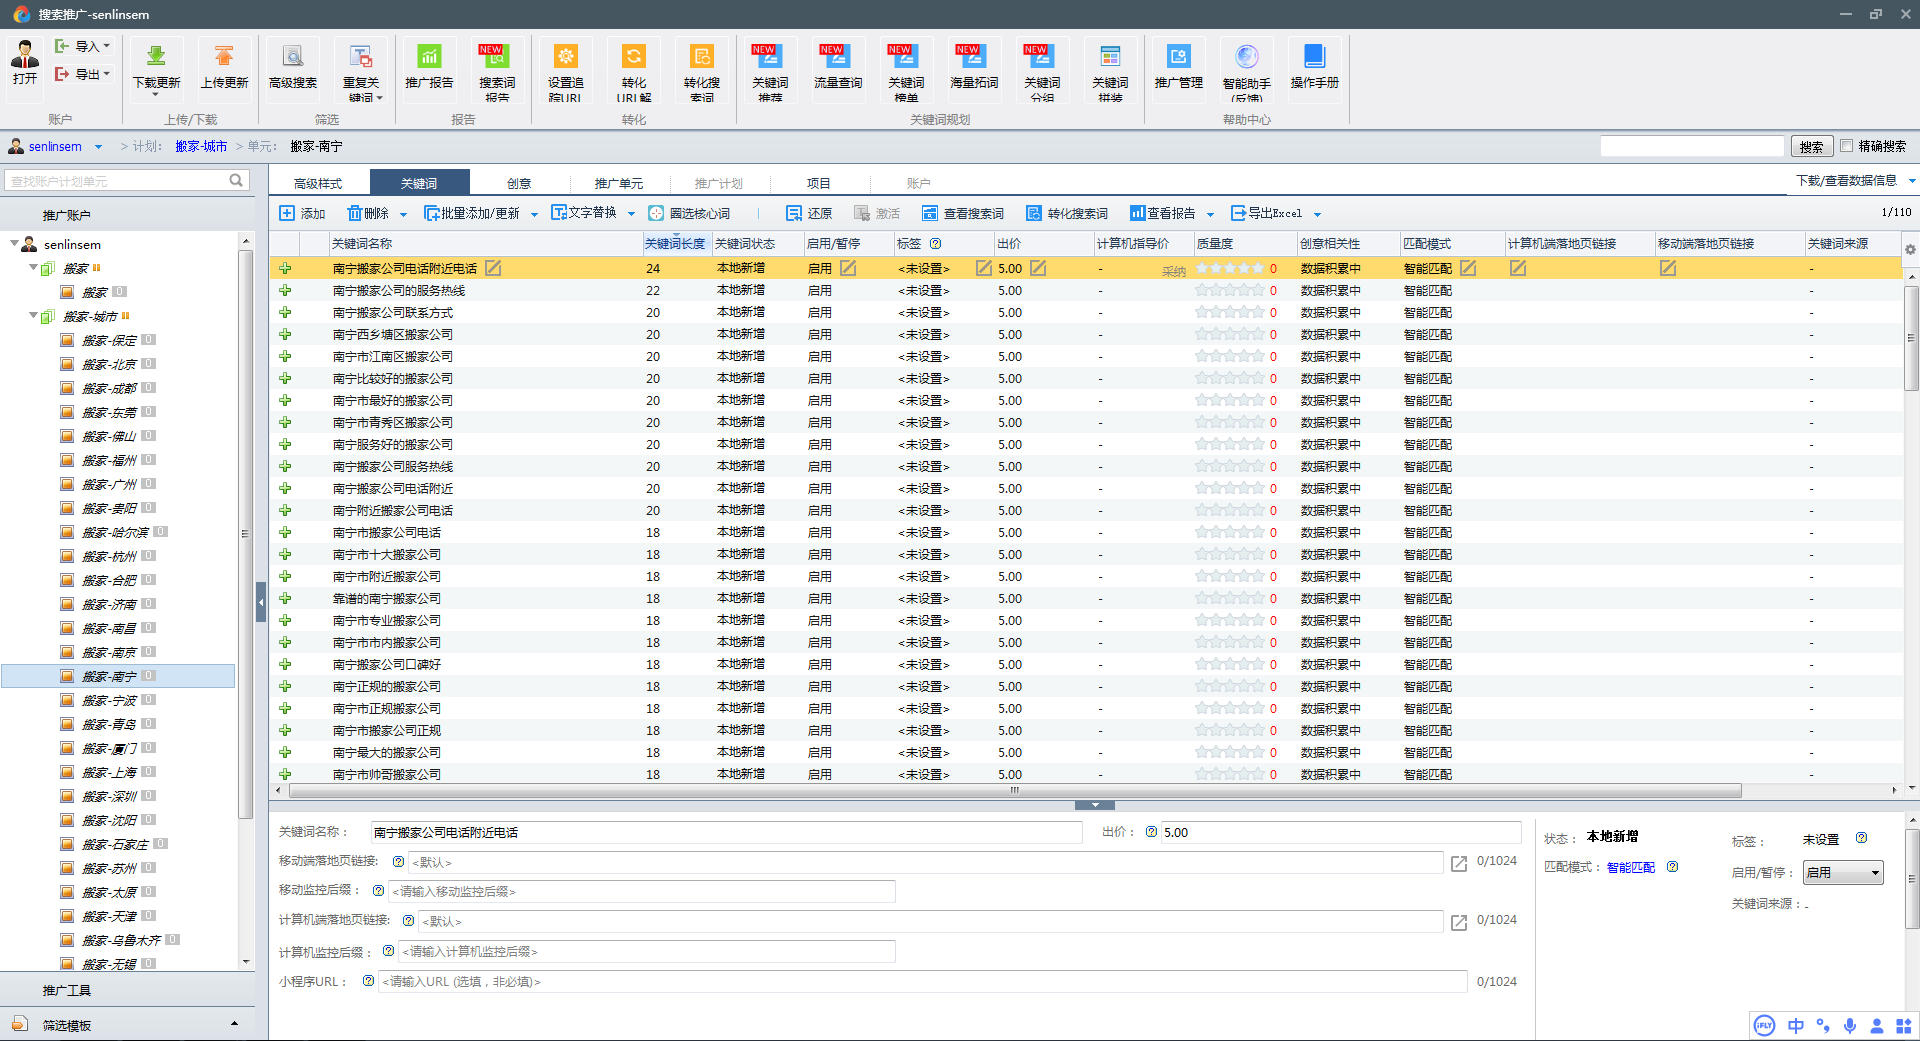Open the 推广报告 report icon
The width and height of the screenshot is (1920, 1041).
point(428,58)
